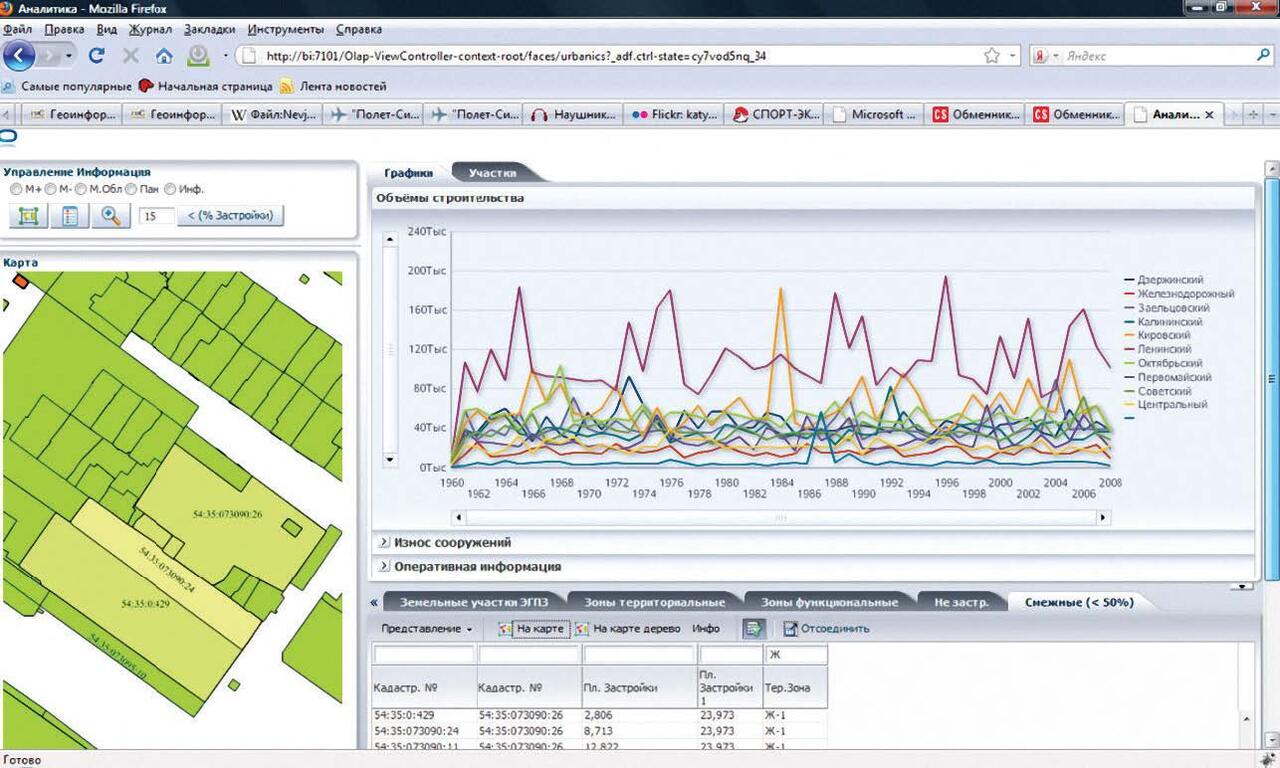The height and width of the screenshot is (768, 1280).
Task: Click the status bar icon at bottom right
Action: 1268,759
